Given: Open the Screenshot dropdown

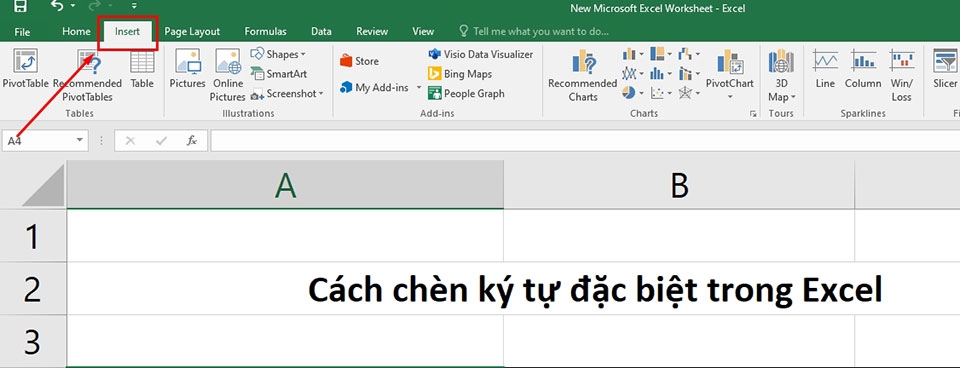Looking at the screenshot, I should [x=287, y=94].
